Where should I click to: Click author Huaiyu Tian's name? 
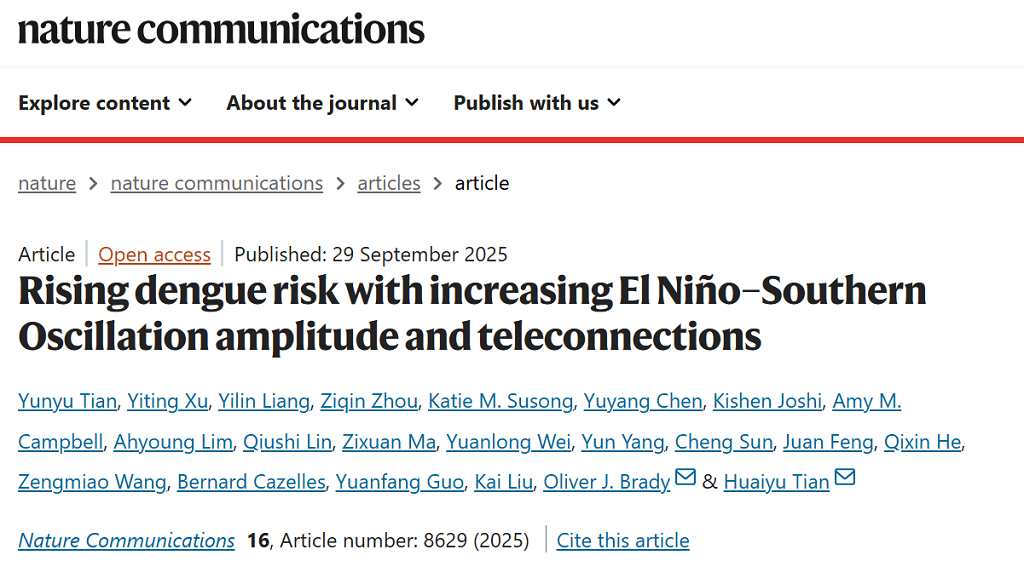point(776,482)
